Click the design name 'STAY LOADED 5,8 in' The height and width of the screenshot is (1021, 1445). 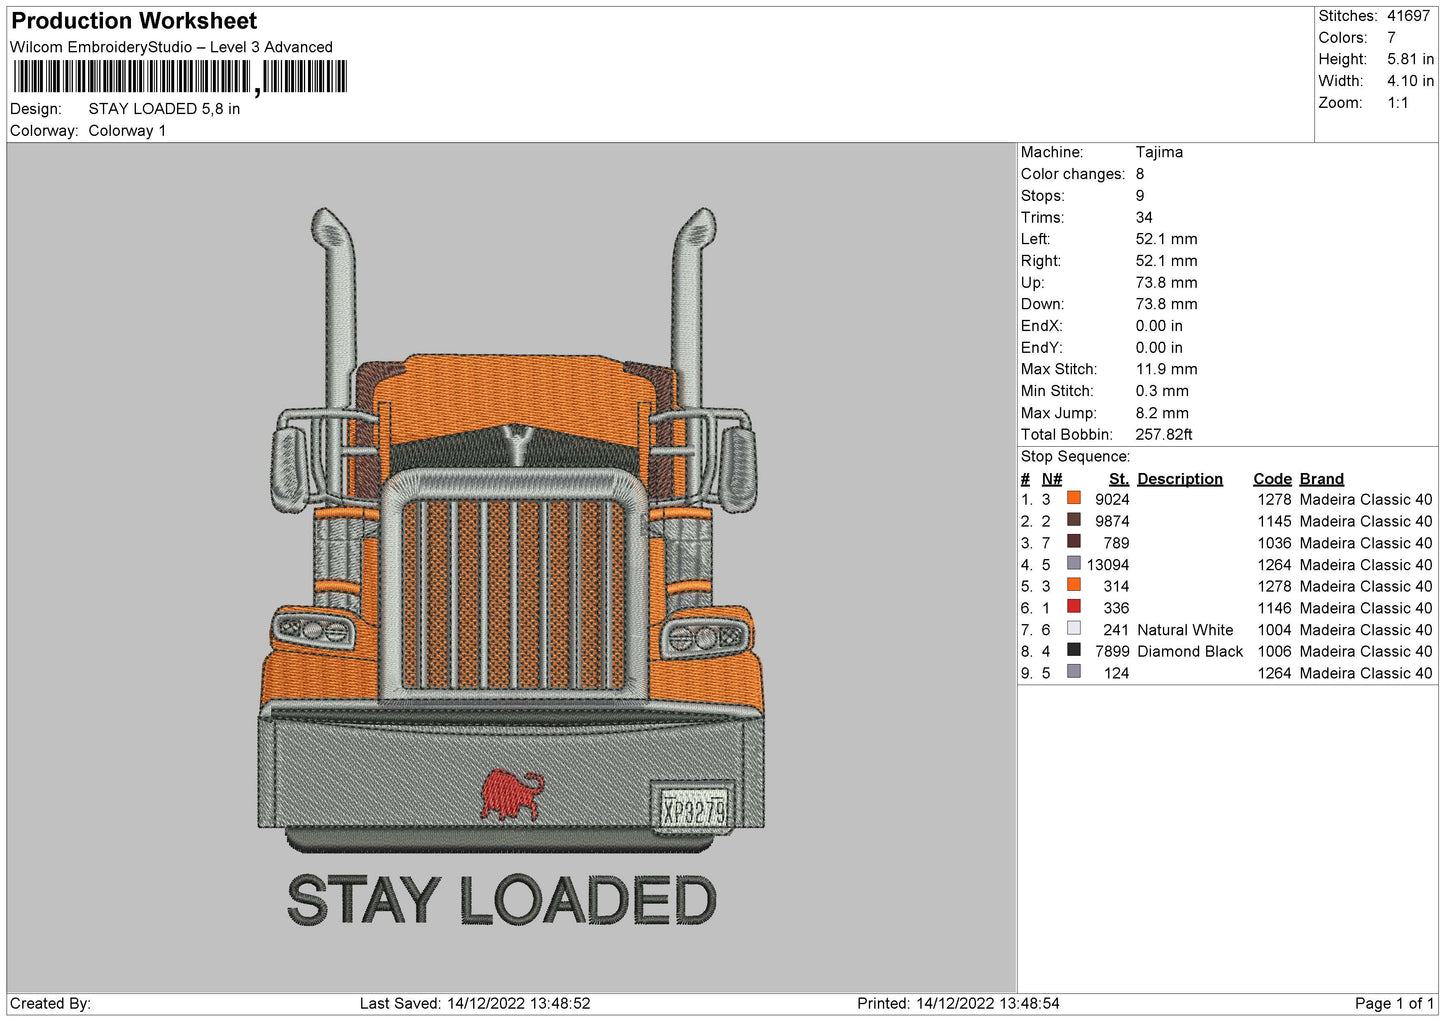point(164,109)
